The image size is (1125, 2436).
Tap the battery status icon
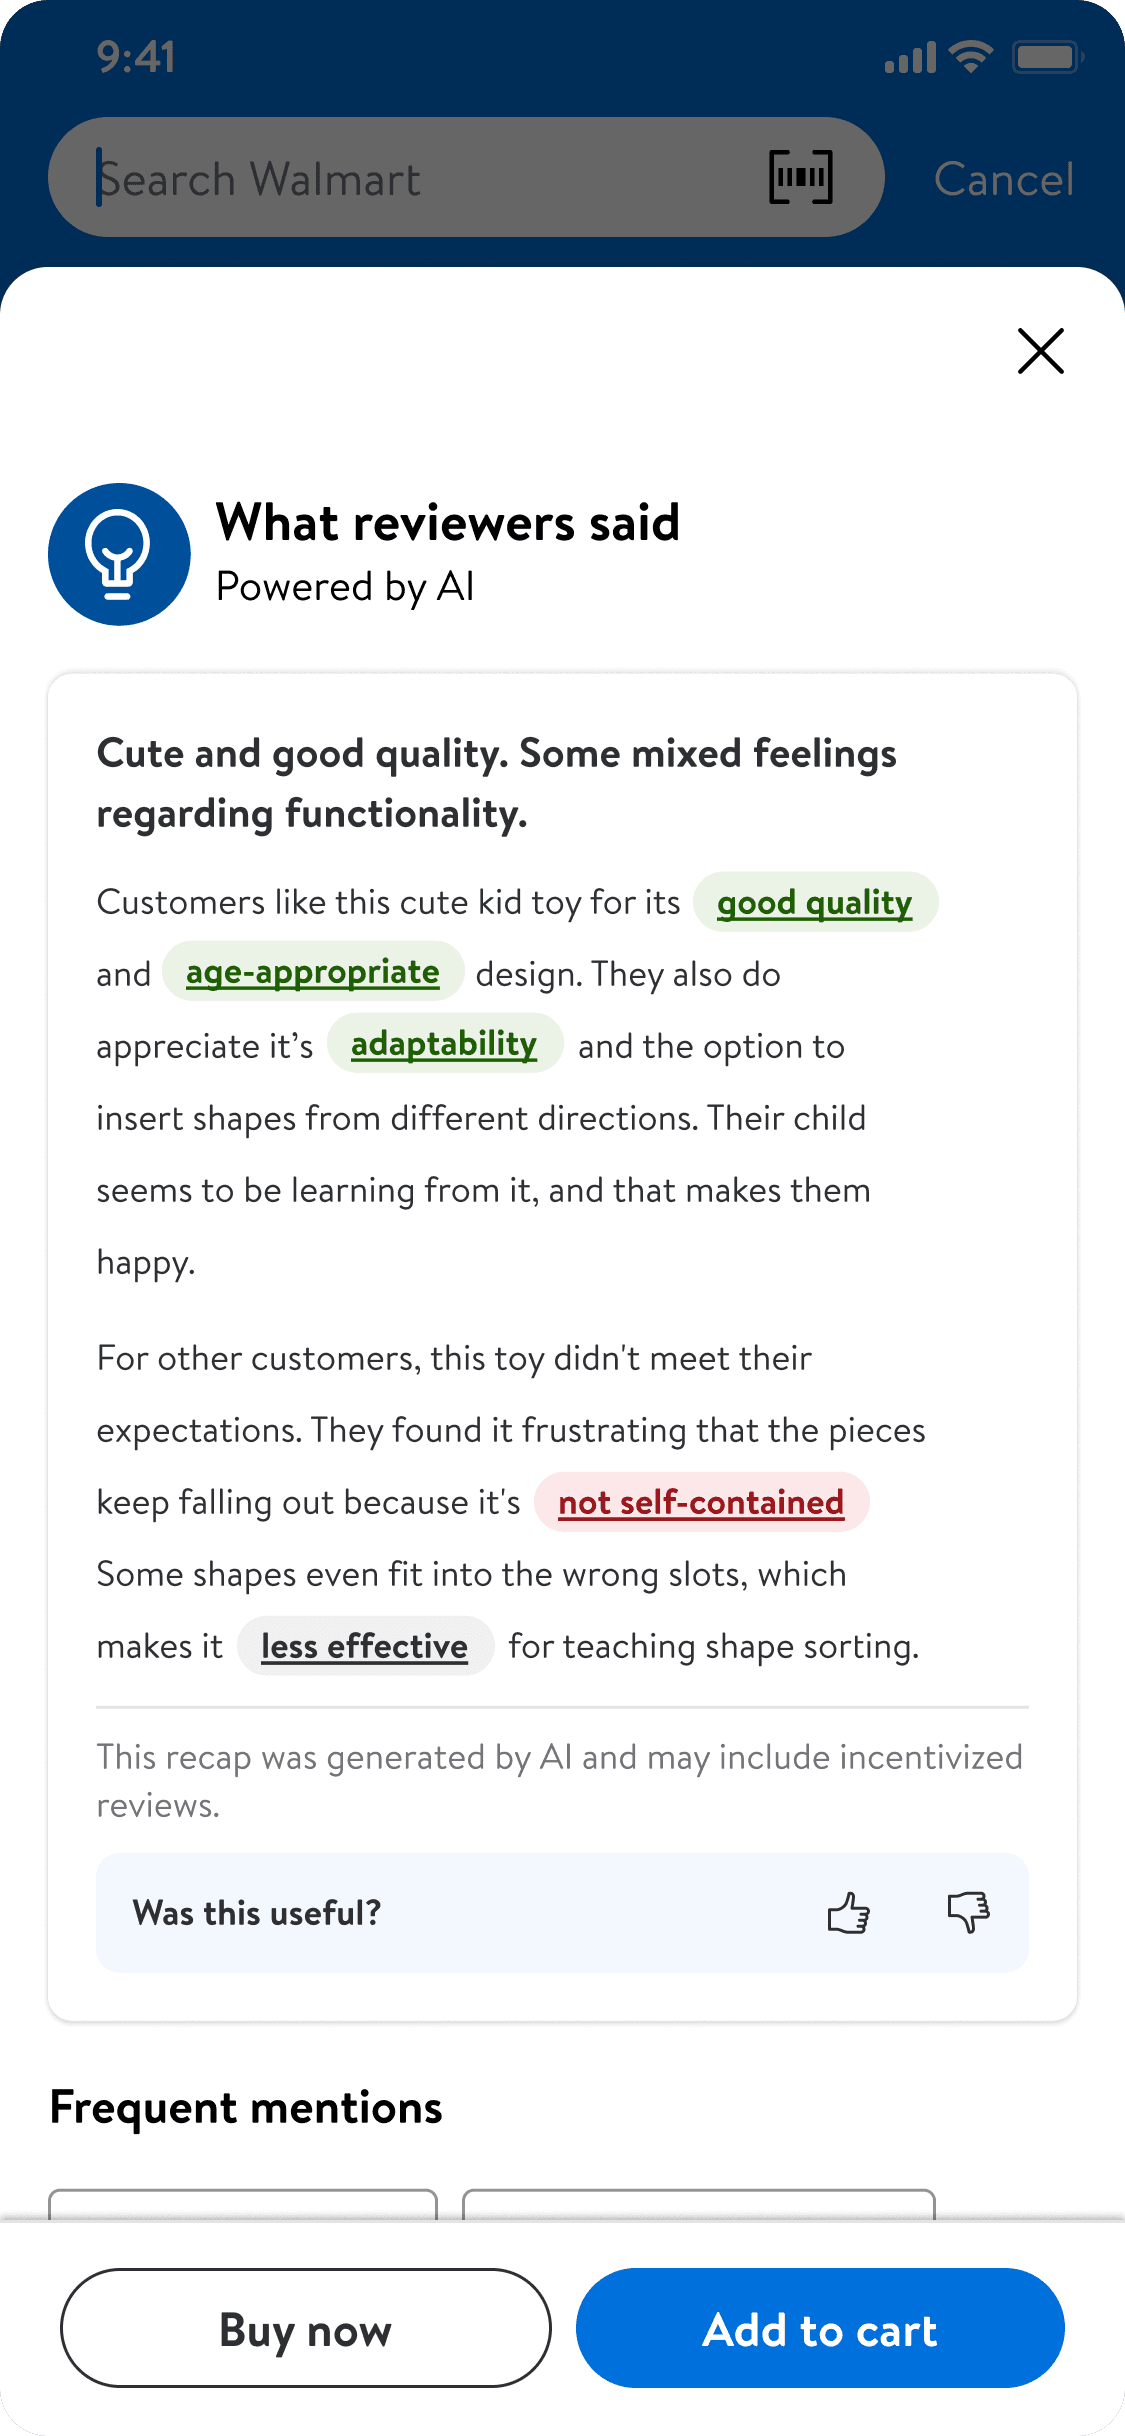point(1047,57)
